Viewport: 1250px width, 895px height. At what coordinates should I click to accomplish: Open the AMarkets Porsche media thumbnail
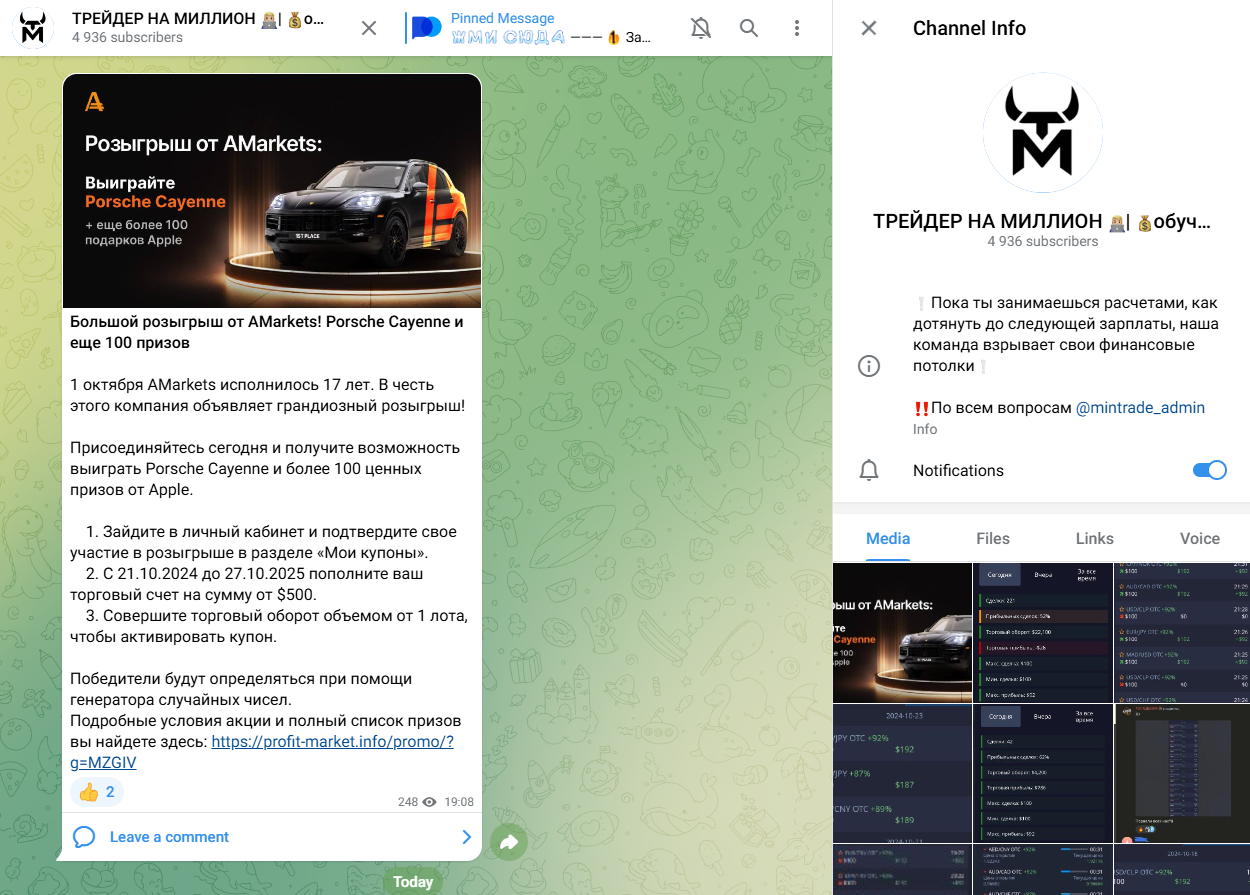(x=902, y=632)
